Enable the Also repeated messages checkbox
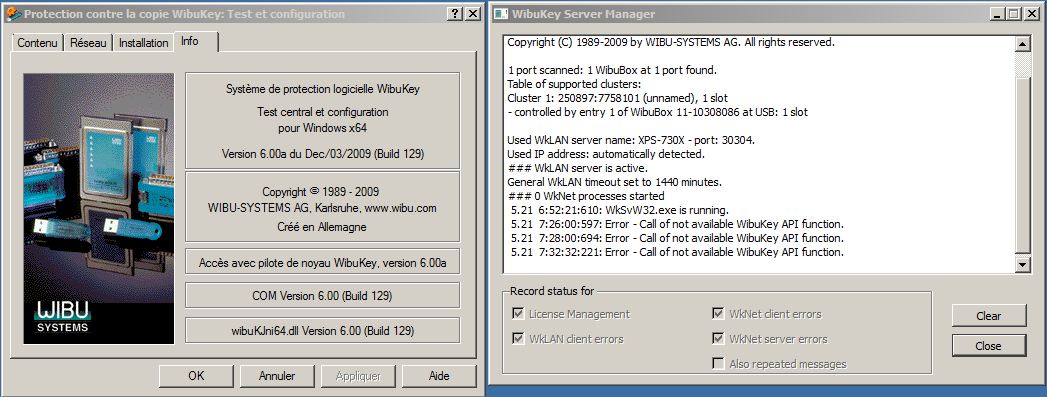 point(718,364)
